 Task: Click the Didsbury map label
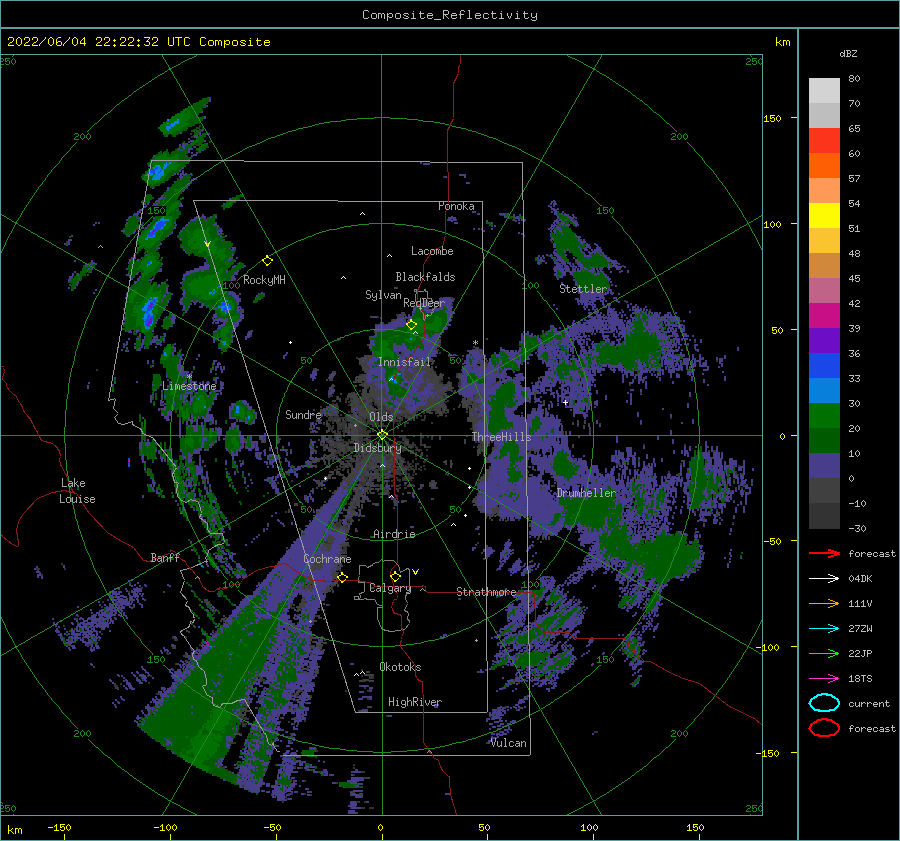377,448
